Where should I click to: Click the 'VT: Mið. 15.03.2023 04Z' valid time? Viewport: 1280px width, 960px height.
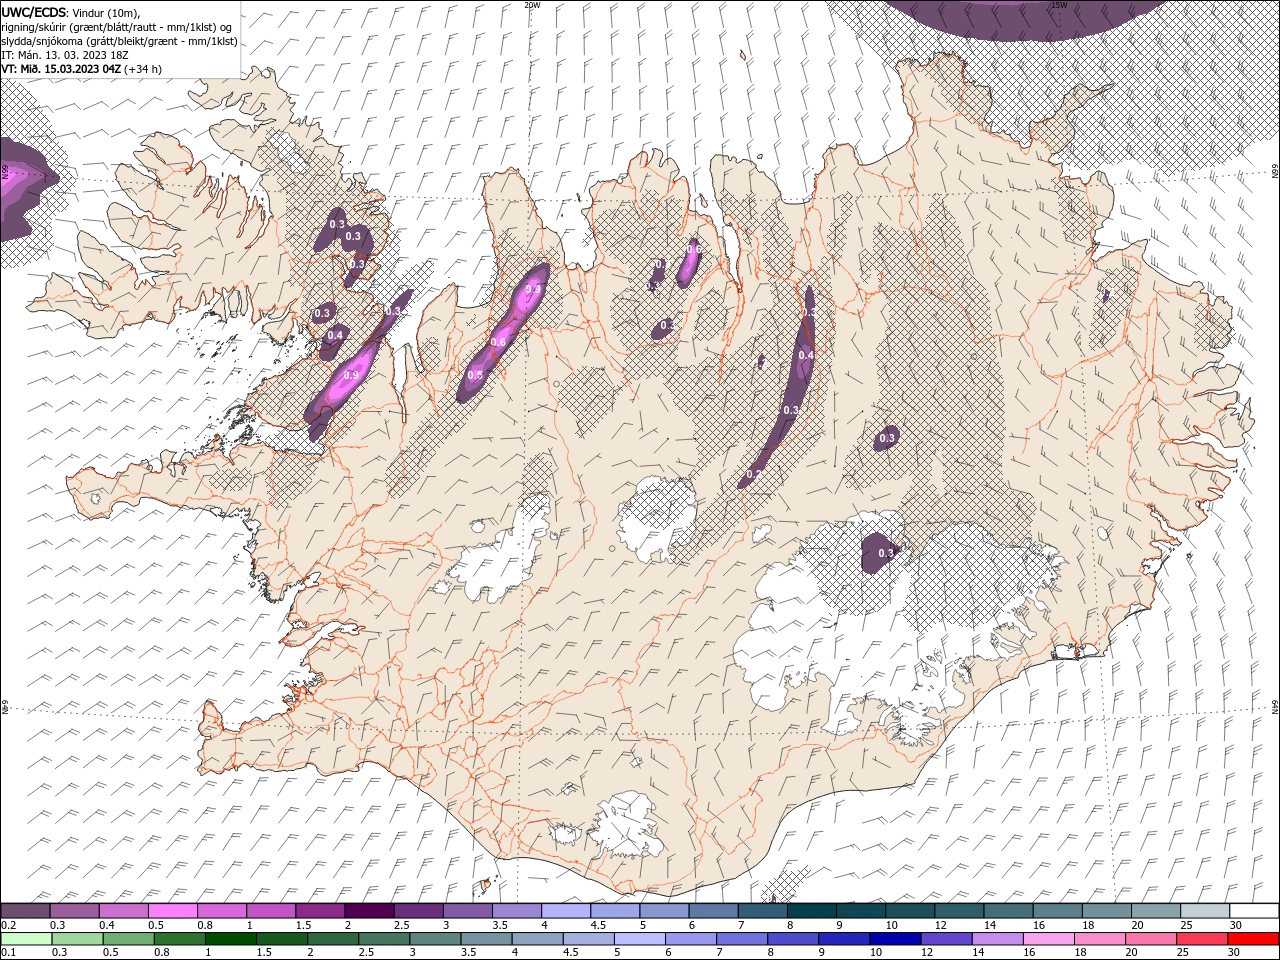tap(61, 69)
